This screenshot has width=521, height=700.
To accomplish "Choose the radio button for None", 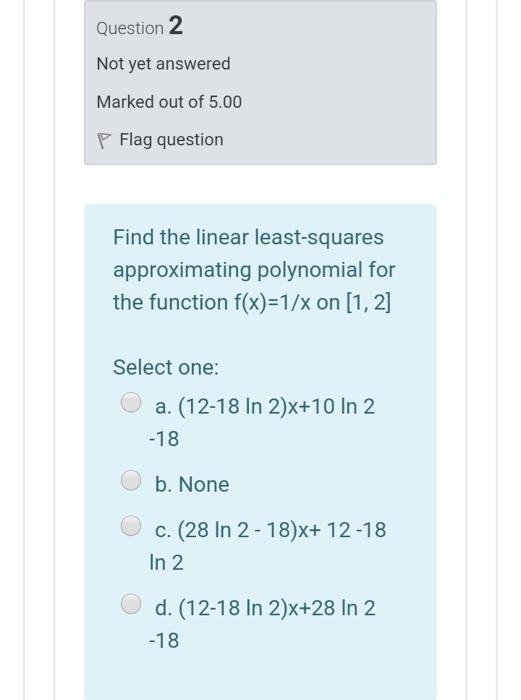I will [x=131, y=480].
